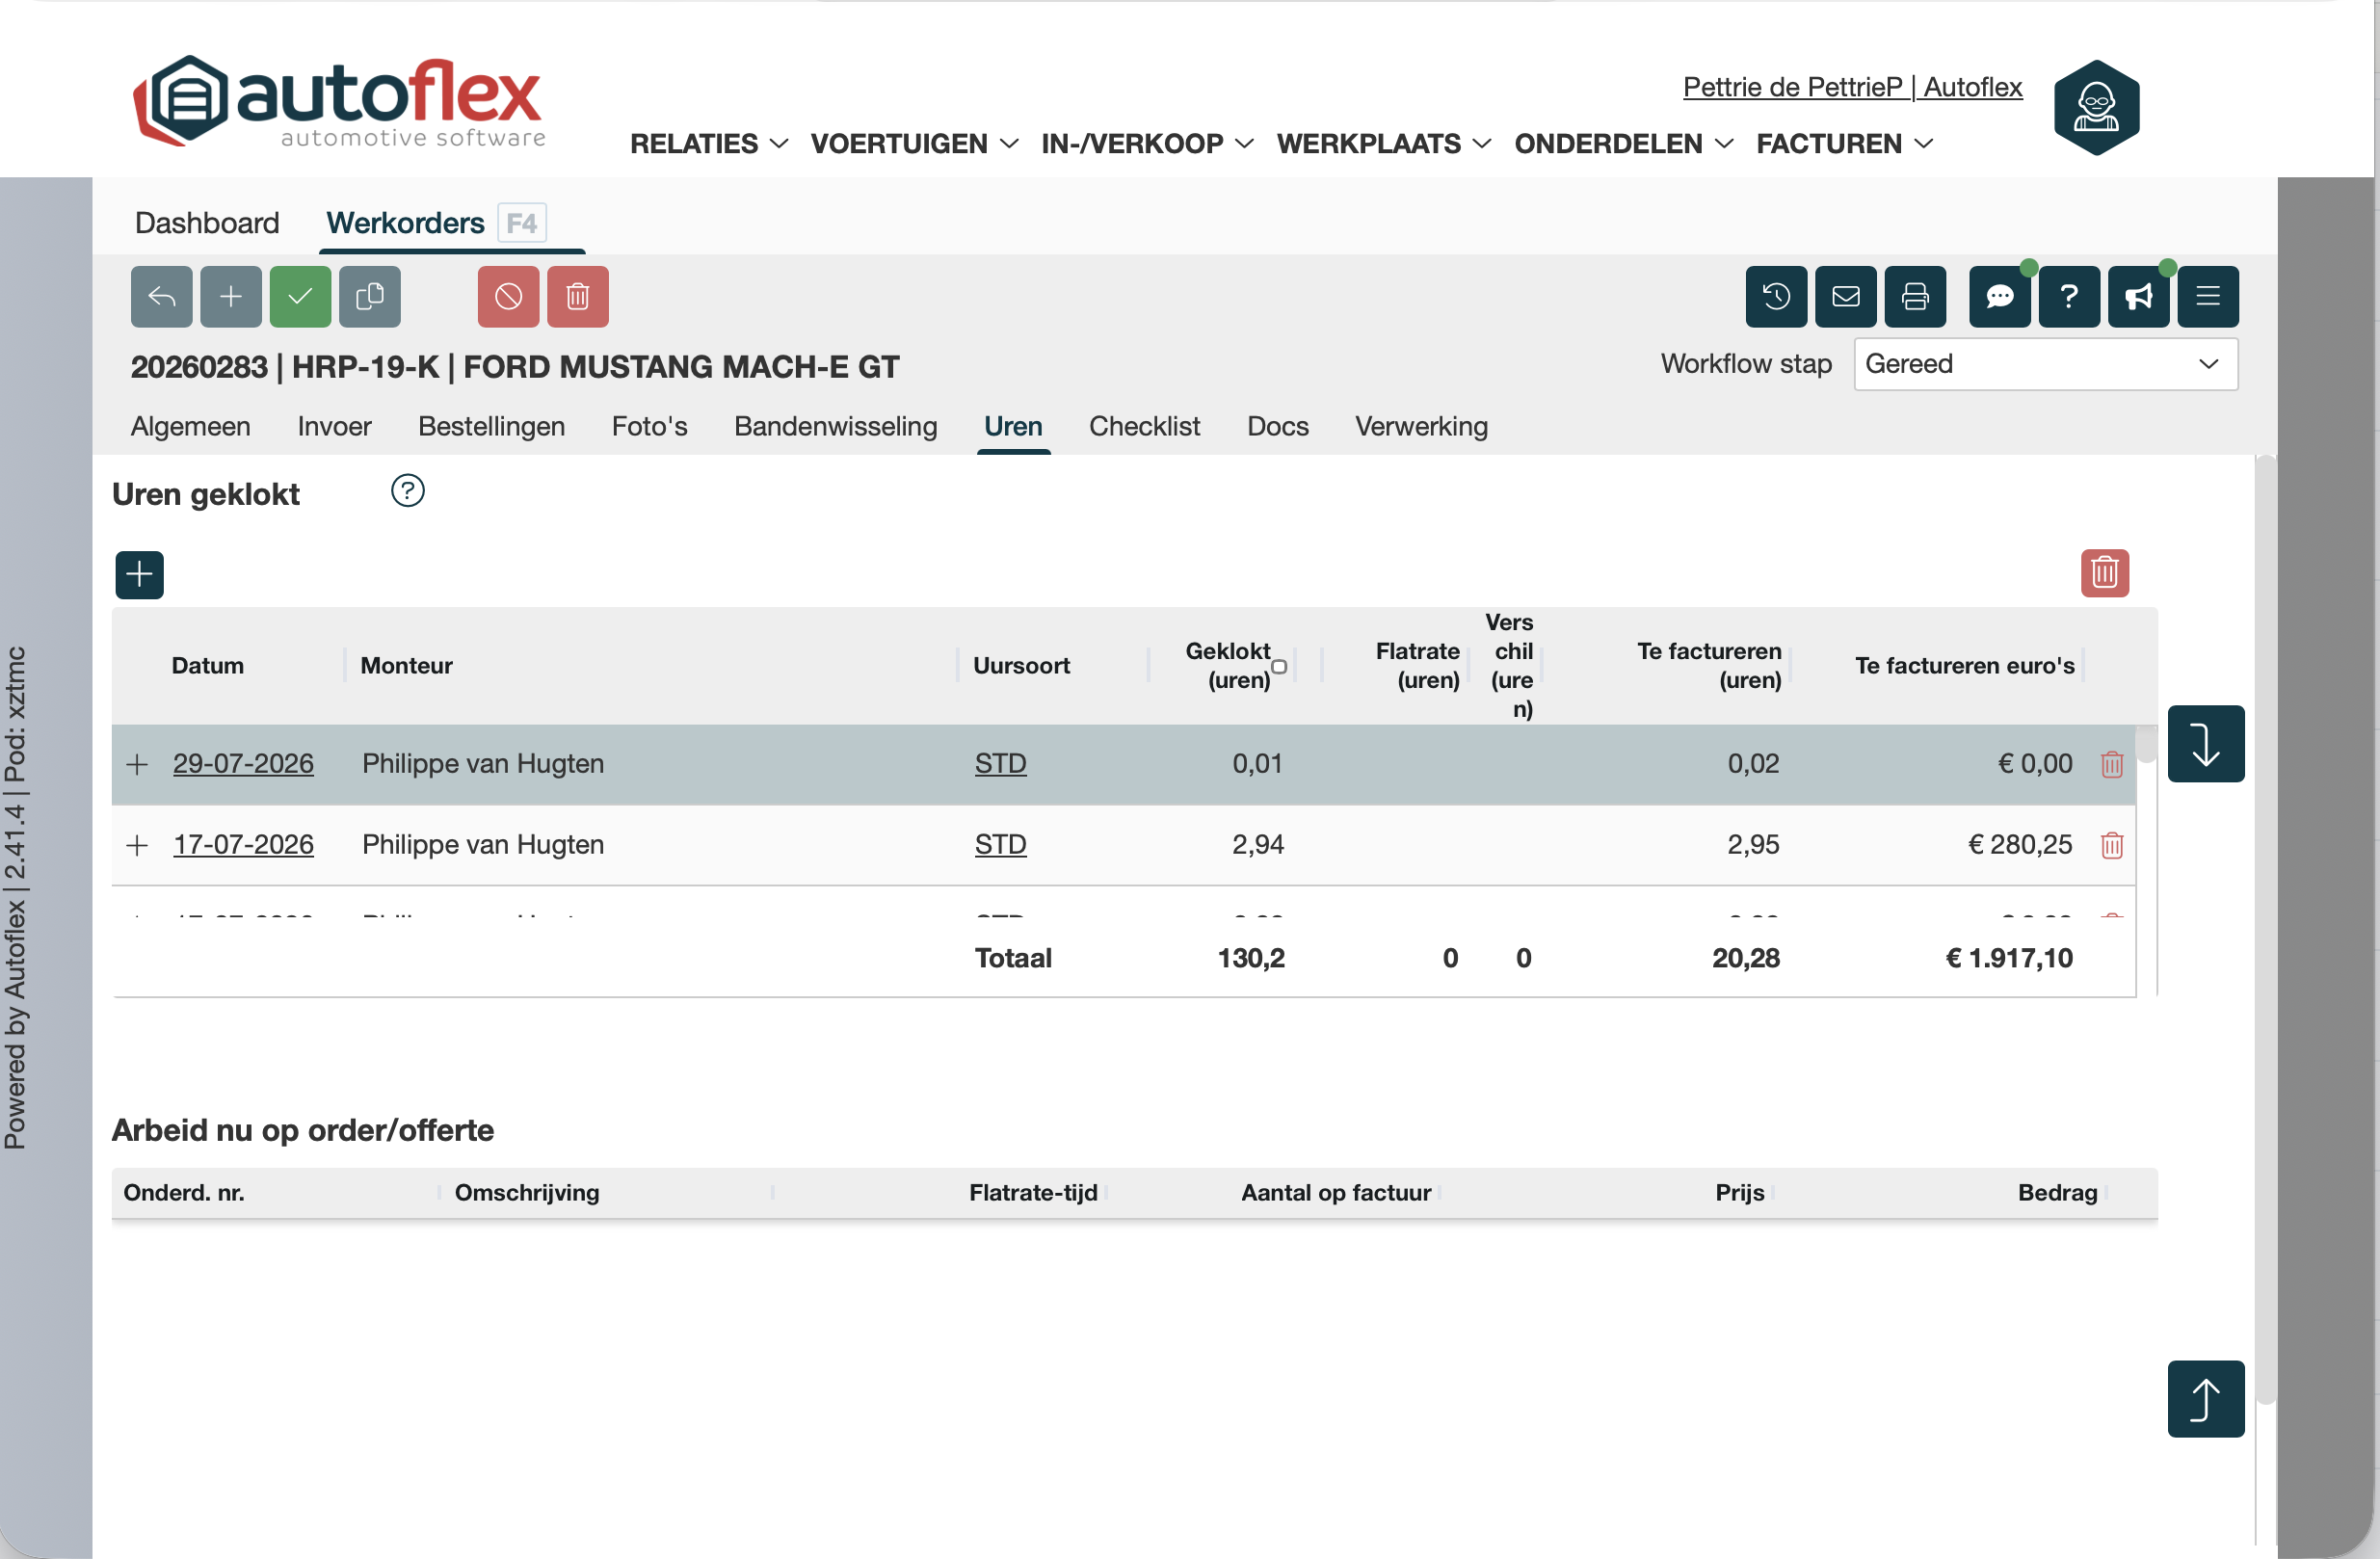This screenshot has height=1559, width=2380.
Task: Expand the 29-07-2026 row
Action: 137,764
